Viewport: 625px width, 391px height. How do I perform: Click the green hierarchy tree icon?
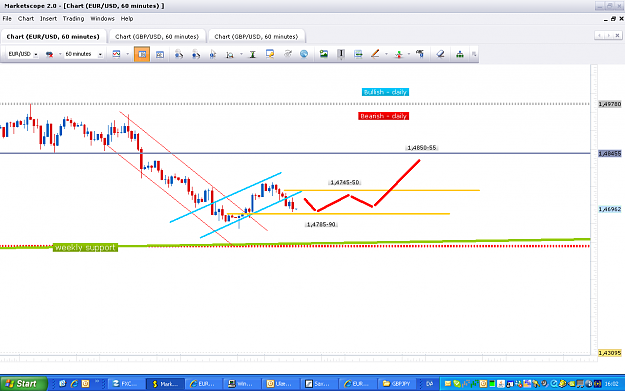460,54
